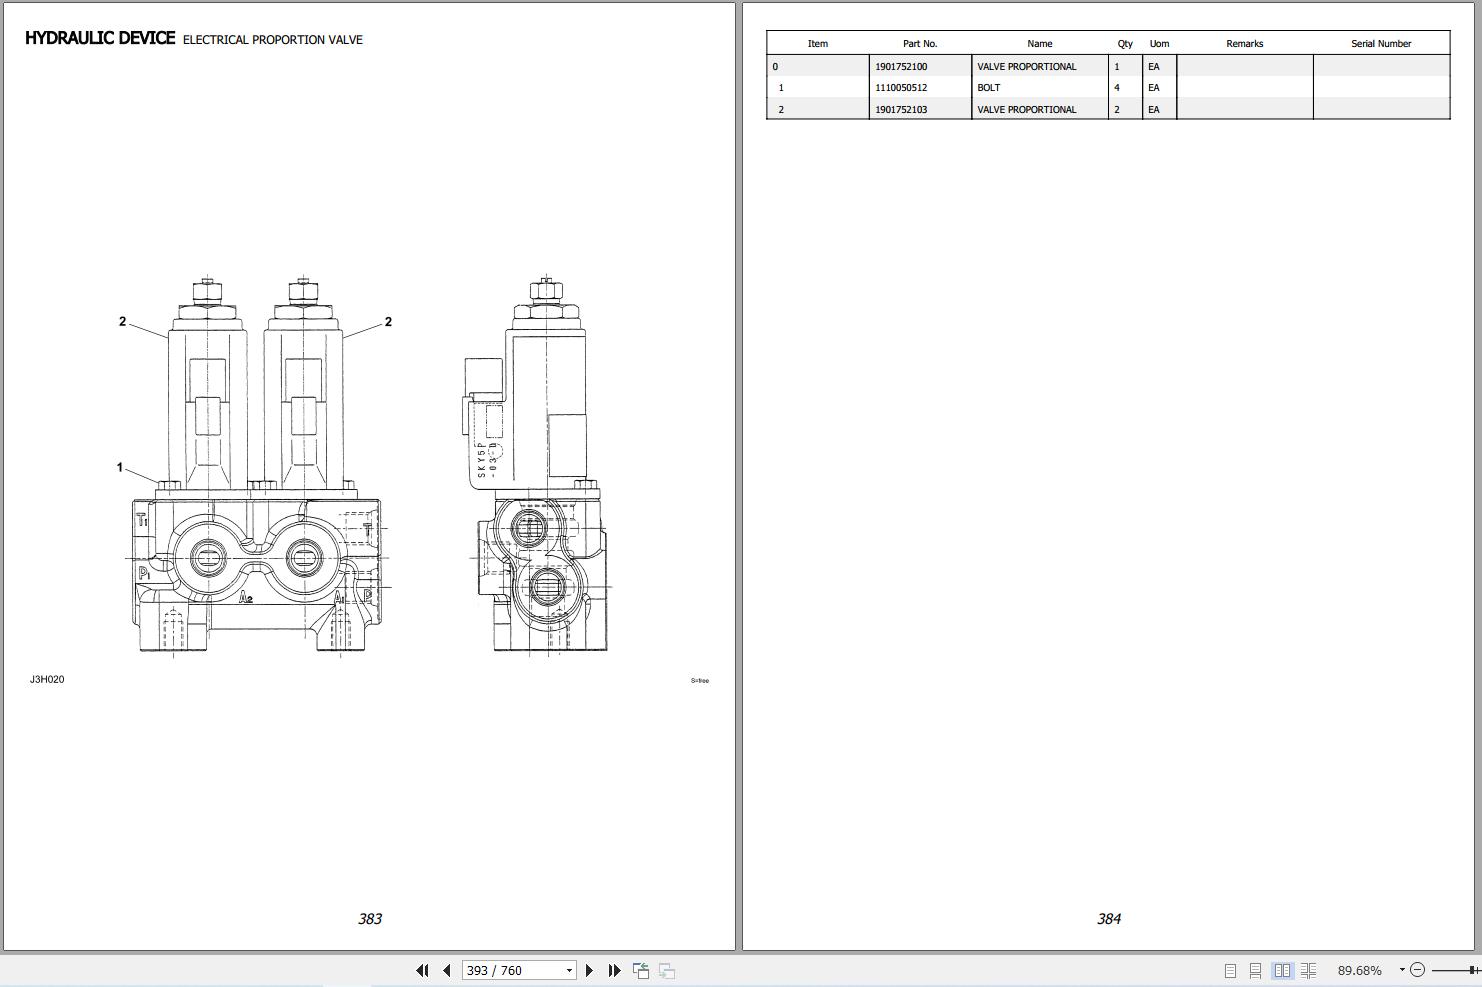Click the previous view icon
The width and height of the screenshot is (1482, 987).
[x=641, y=970]
